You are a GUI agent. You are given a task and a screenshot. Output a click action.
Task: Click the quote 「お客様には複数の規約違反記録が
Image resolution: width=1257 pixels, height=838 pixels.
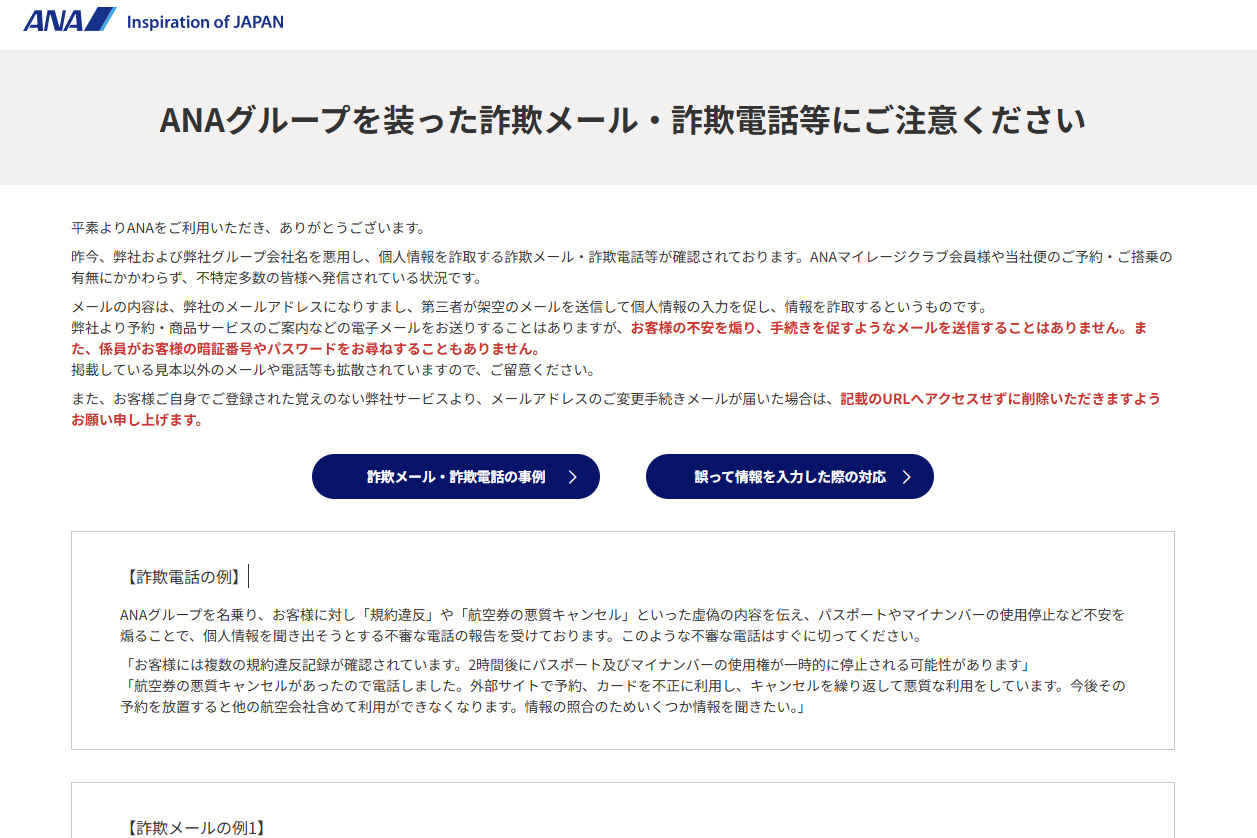coord(575,664)
